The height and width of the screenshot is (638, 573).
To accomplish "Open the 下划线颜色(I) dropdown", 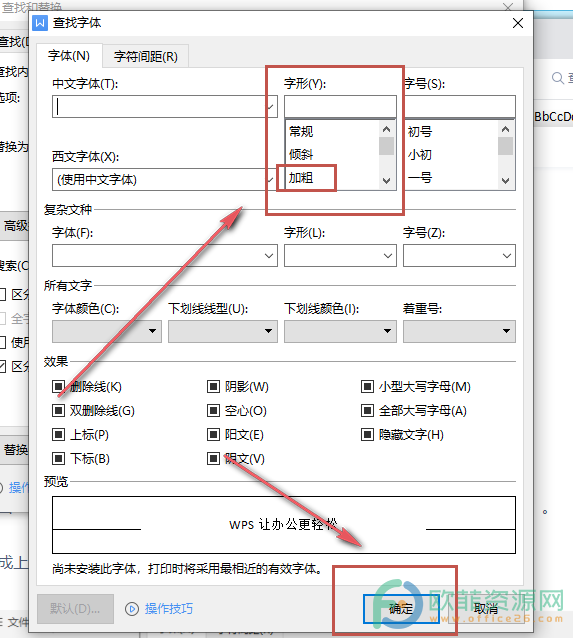I will click(340, 331).
